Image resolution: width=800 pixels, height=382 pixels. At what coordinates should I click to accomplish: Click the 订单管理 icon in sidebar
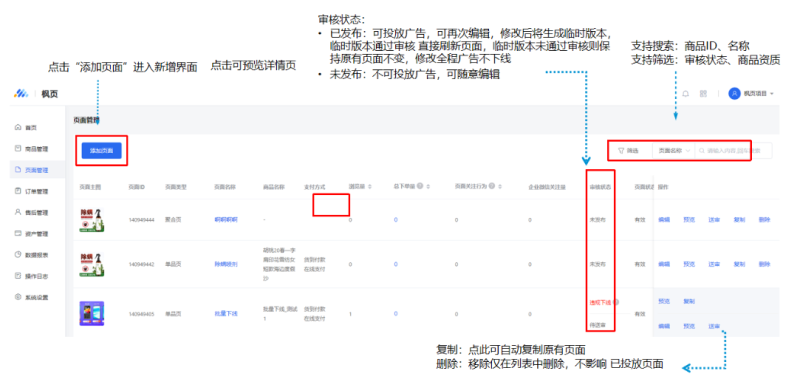(x=18, y=191)
